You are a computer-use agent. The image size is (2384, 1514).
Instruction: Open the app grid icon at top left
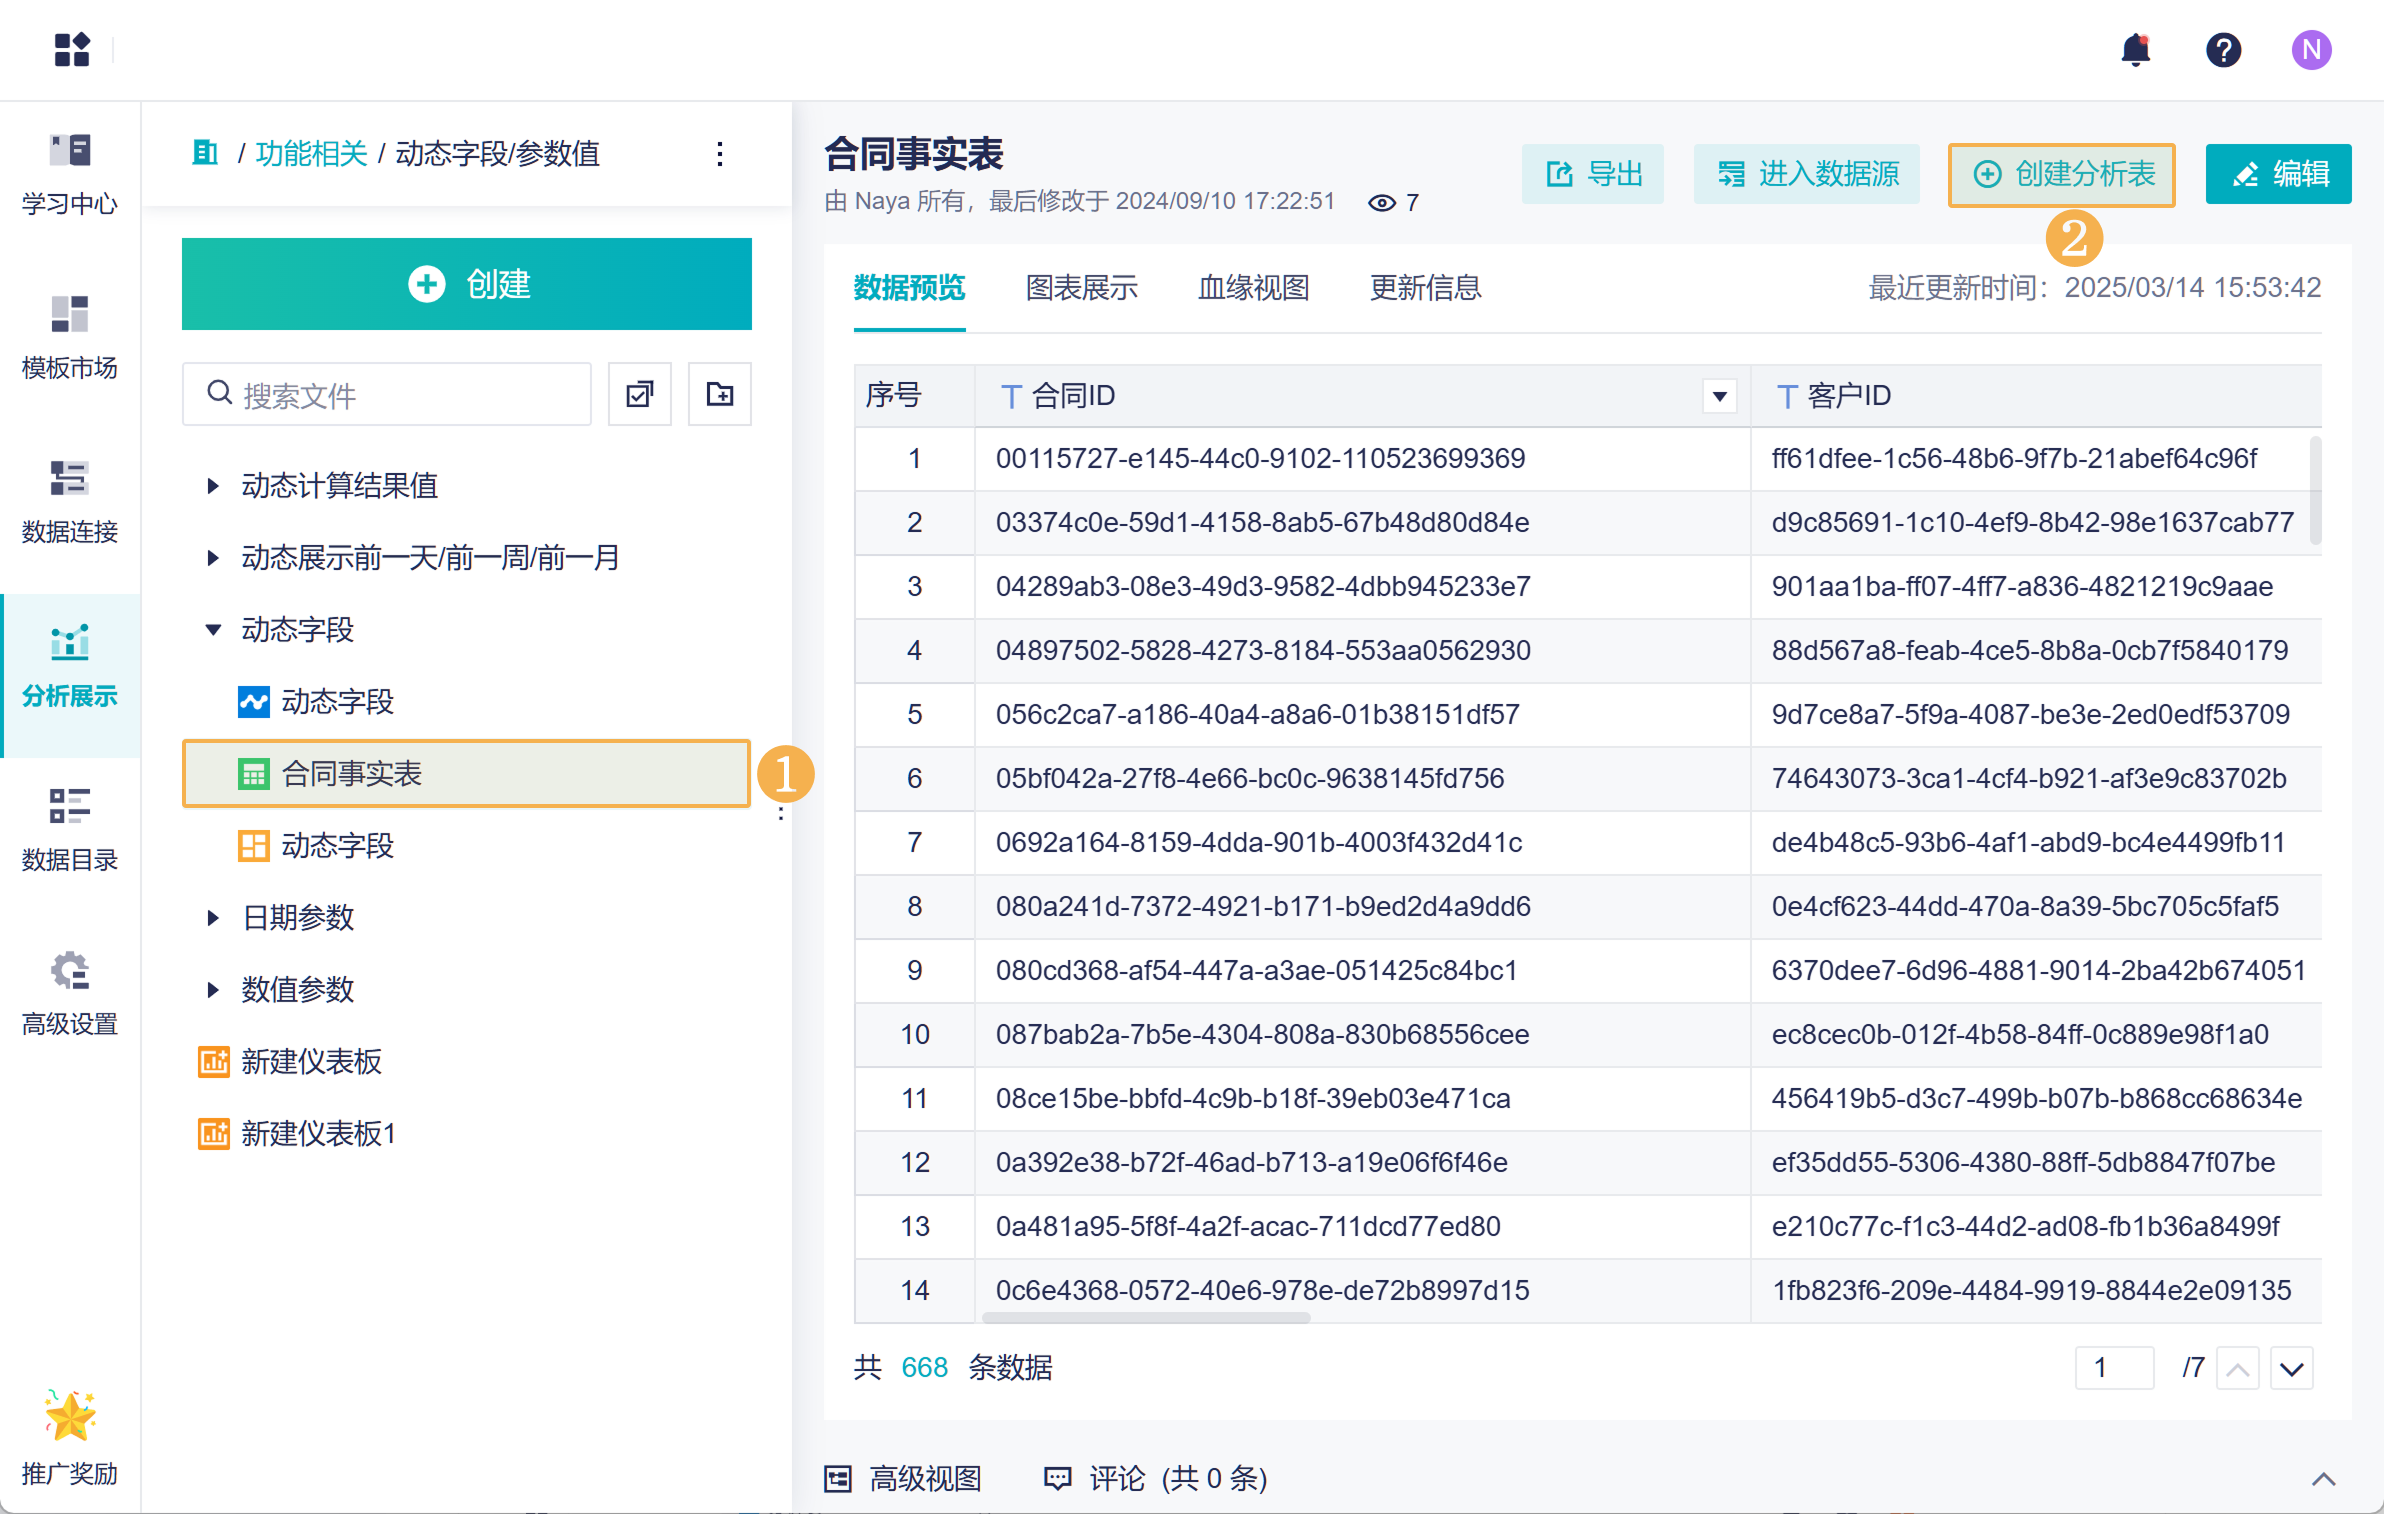click(72, 50)
